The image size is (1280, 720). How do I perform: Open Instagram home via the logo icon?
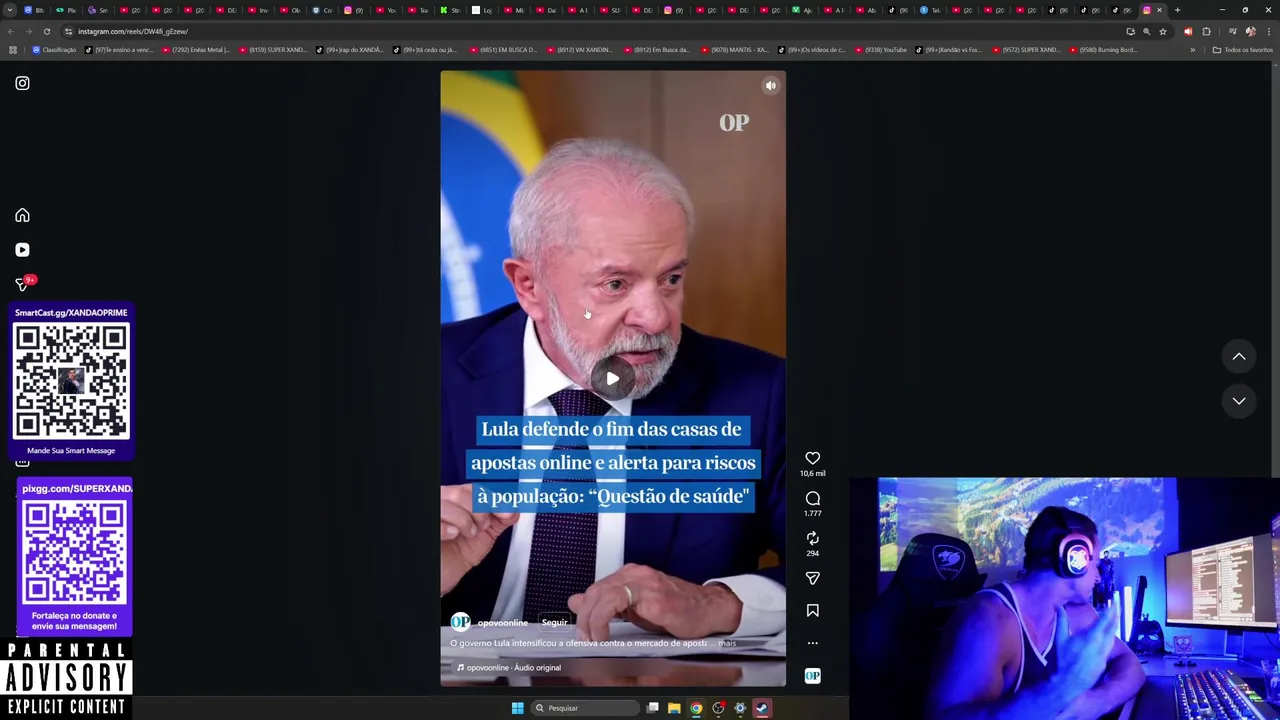click(x=22, y=83)
